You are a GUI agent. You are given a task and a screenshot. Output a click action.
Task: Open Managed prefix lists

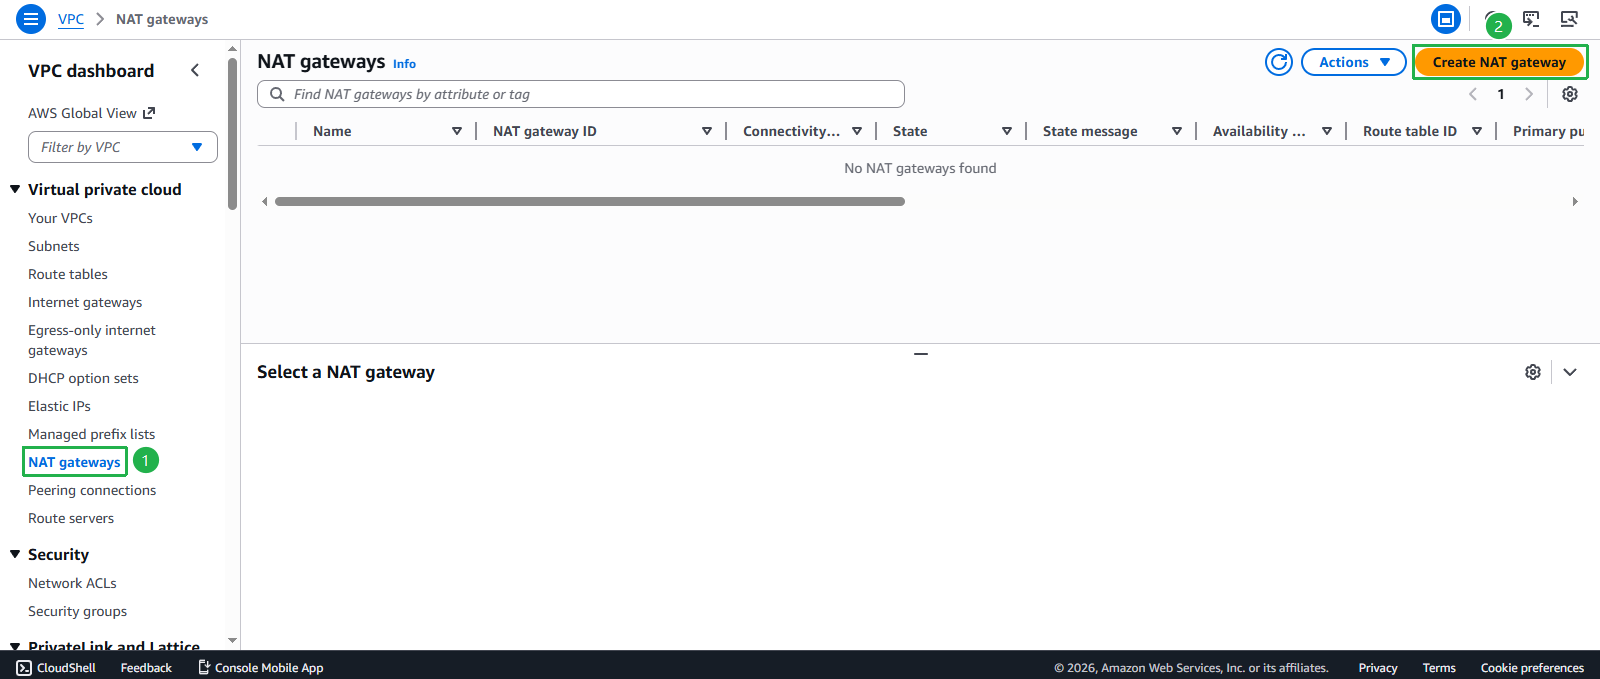92,434
